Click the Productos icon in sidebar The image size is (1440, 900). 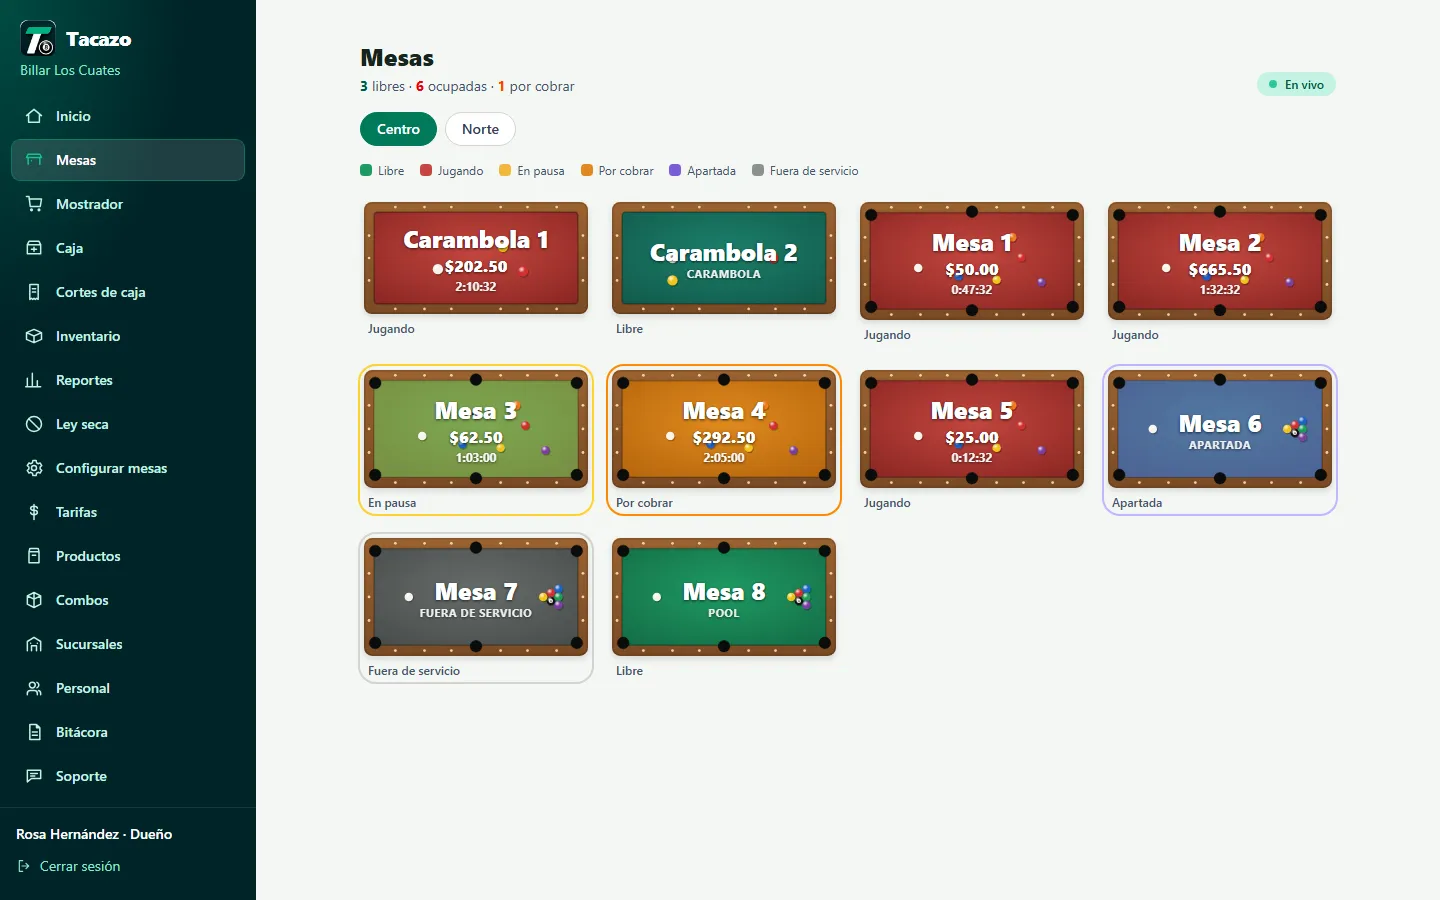click(x=34, y=556)
